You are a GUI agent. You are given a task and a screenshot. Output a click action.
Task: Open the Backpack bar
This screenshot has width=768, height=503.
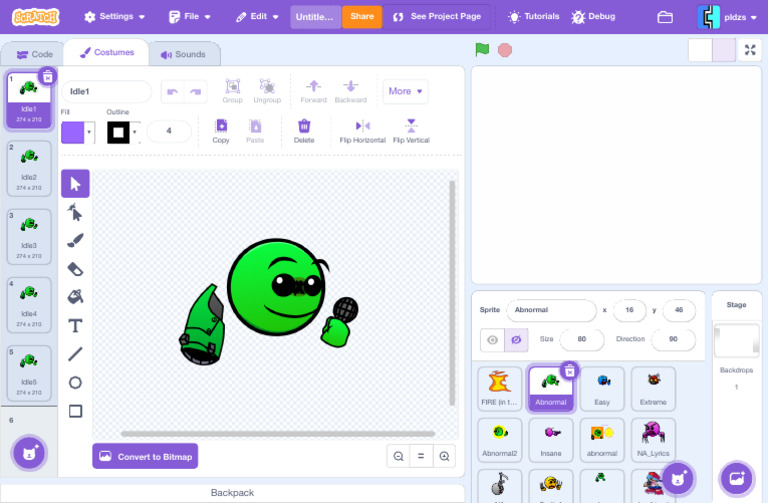click(x=232, y=493)
